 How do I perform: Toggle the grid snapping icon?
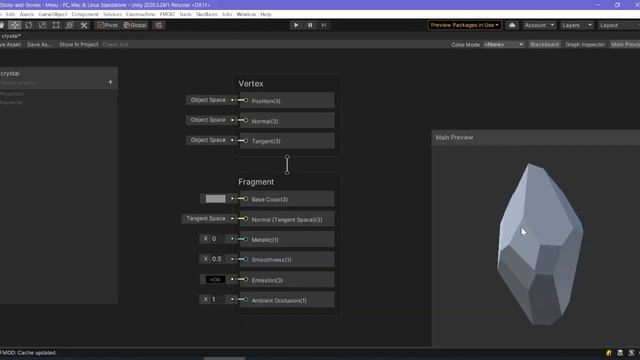pos(159,25)
